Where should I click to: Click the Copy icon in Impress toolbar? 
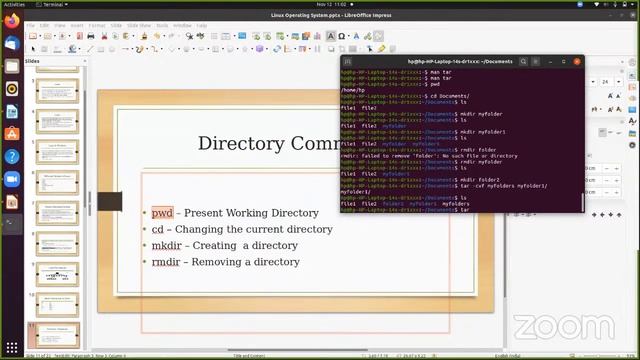pyautogui.click(x=116, y=36)
